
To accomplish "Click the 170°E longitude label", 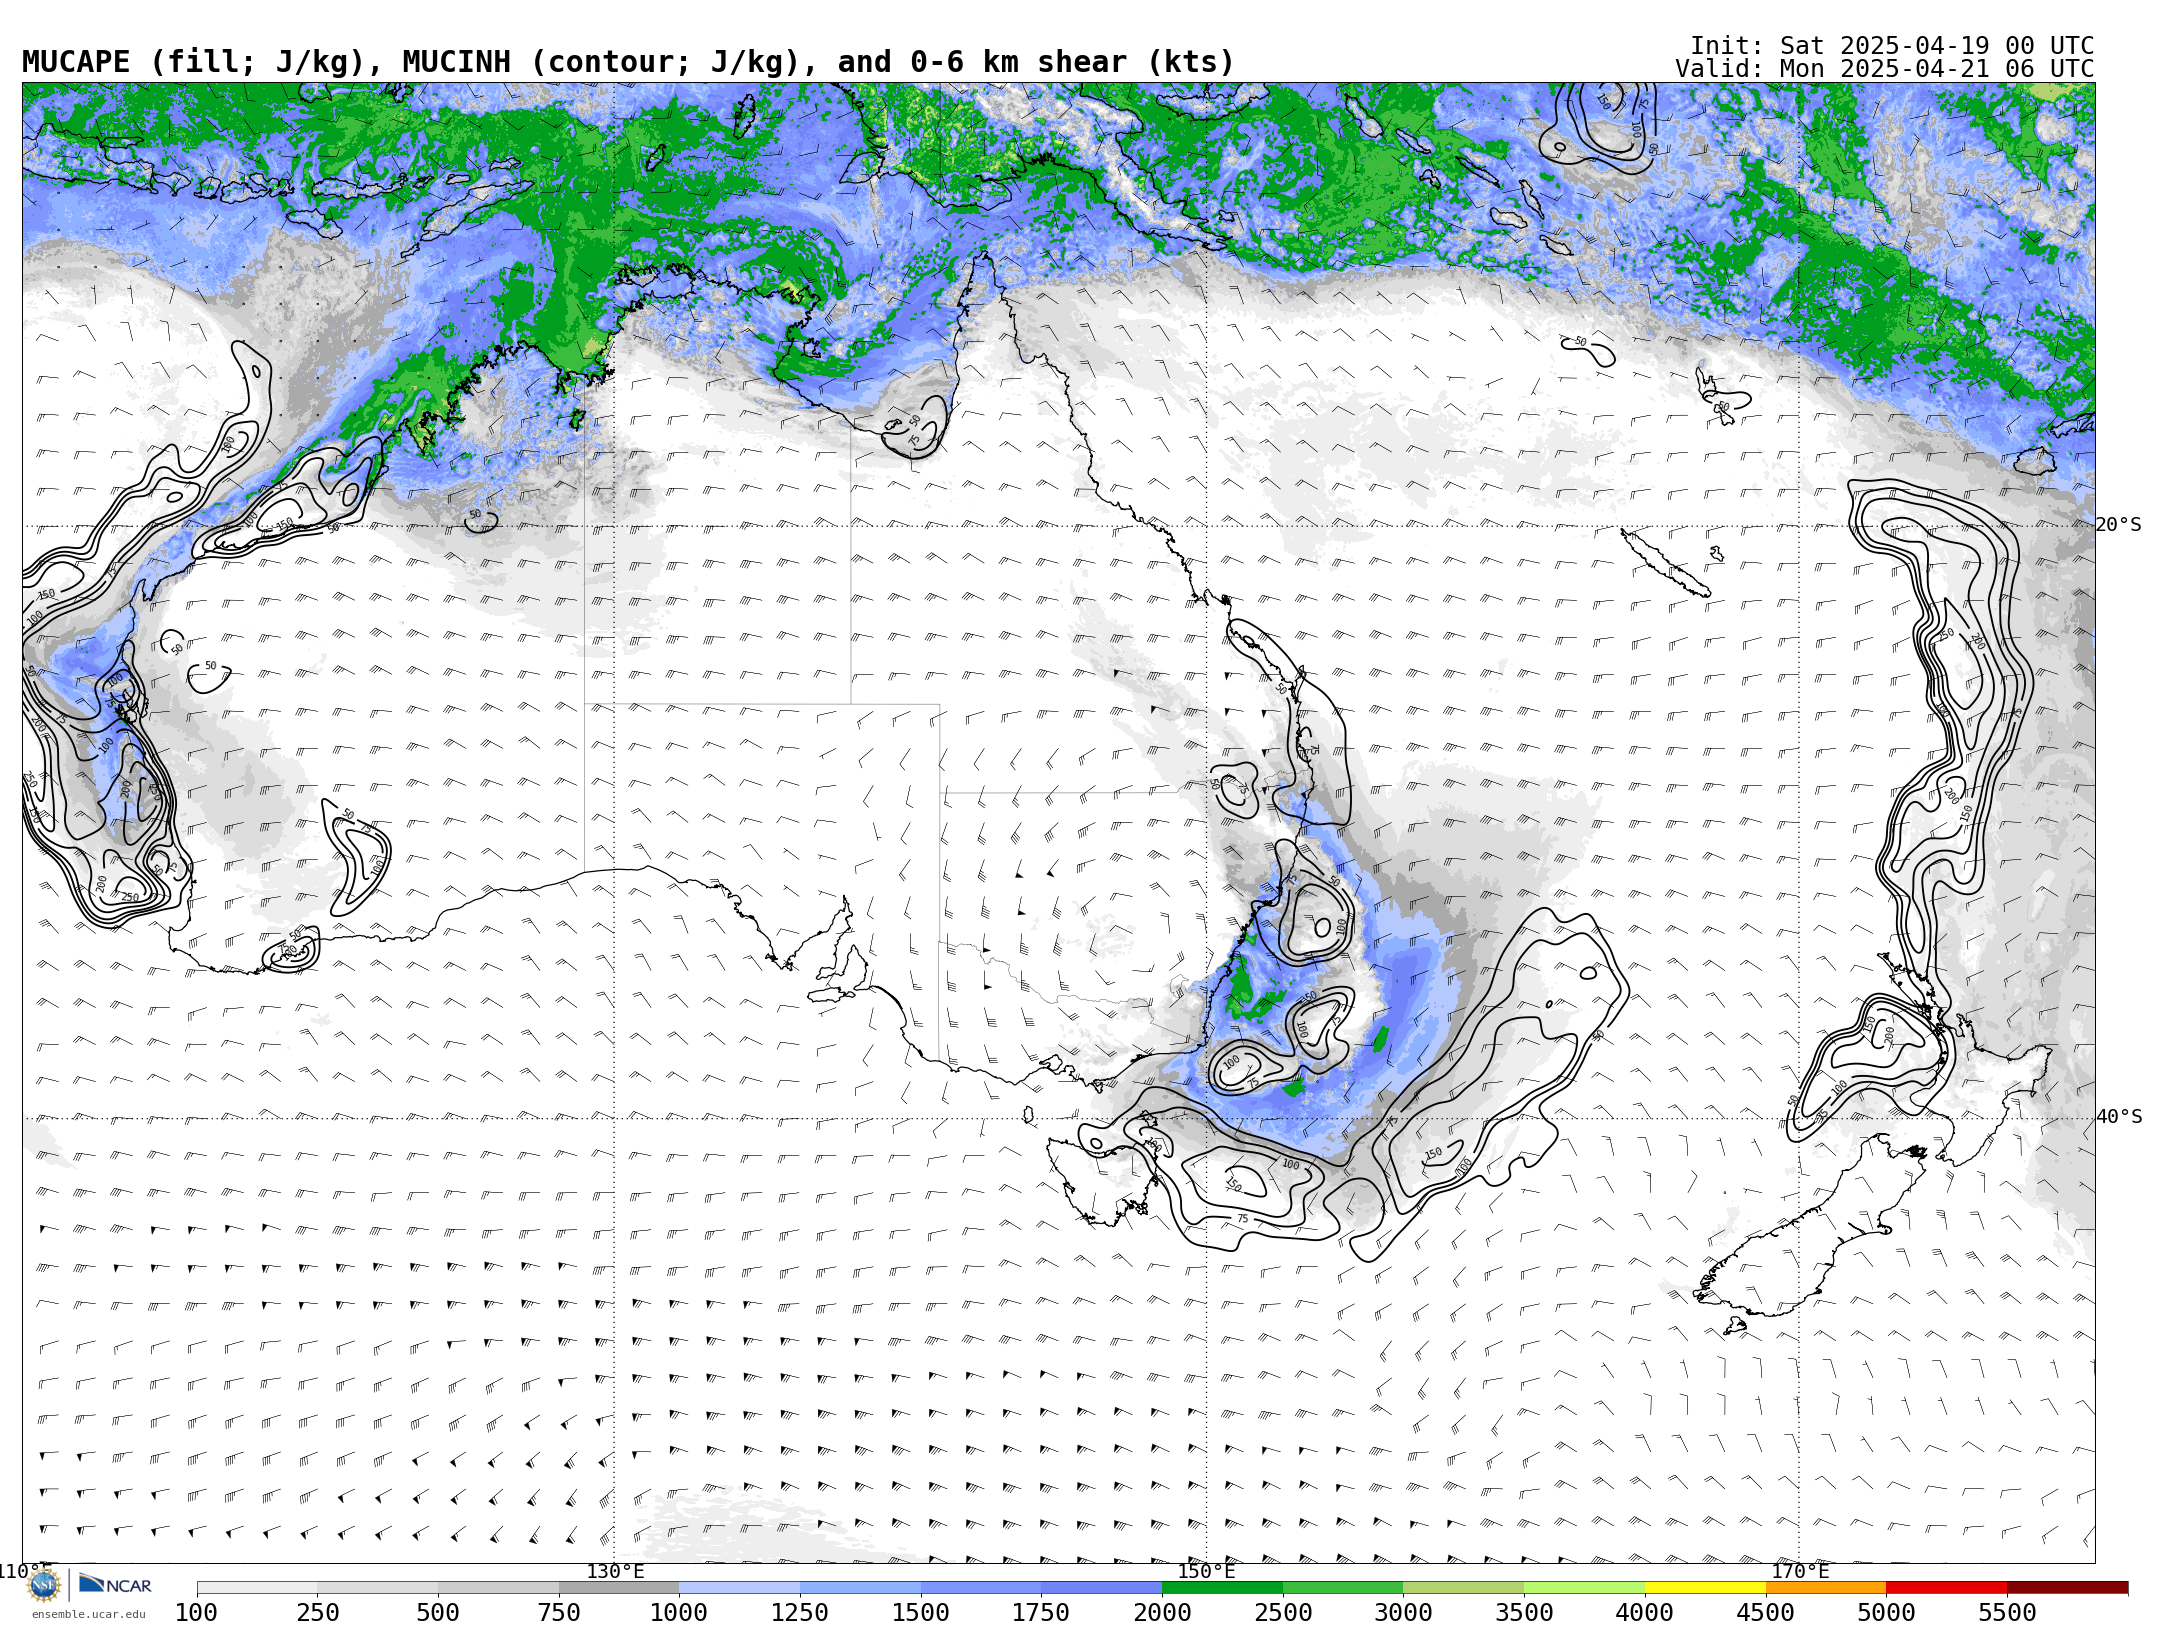I will (1799, 1571).
